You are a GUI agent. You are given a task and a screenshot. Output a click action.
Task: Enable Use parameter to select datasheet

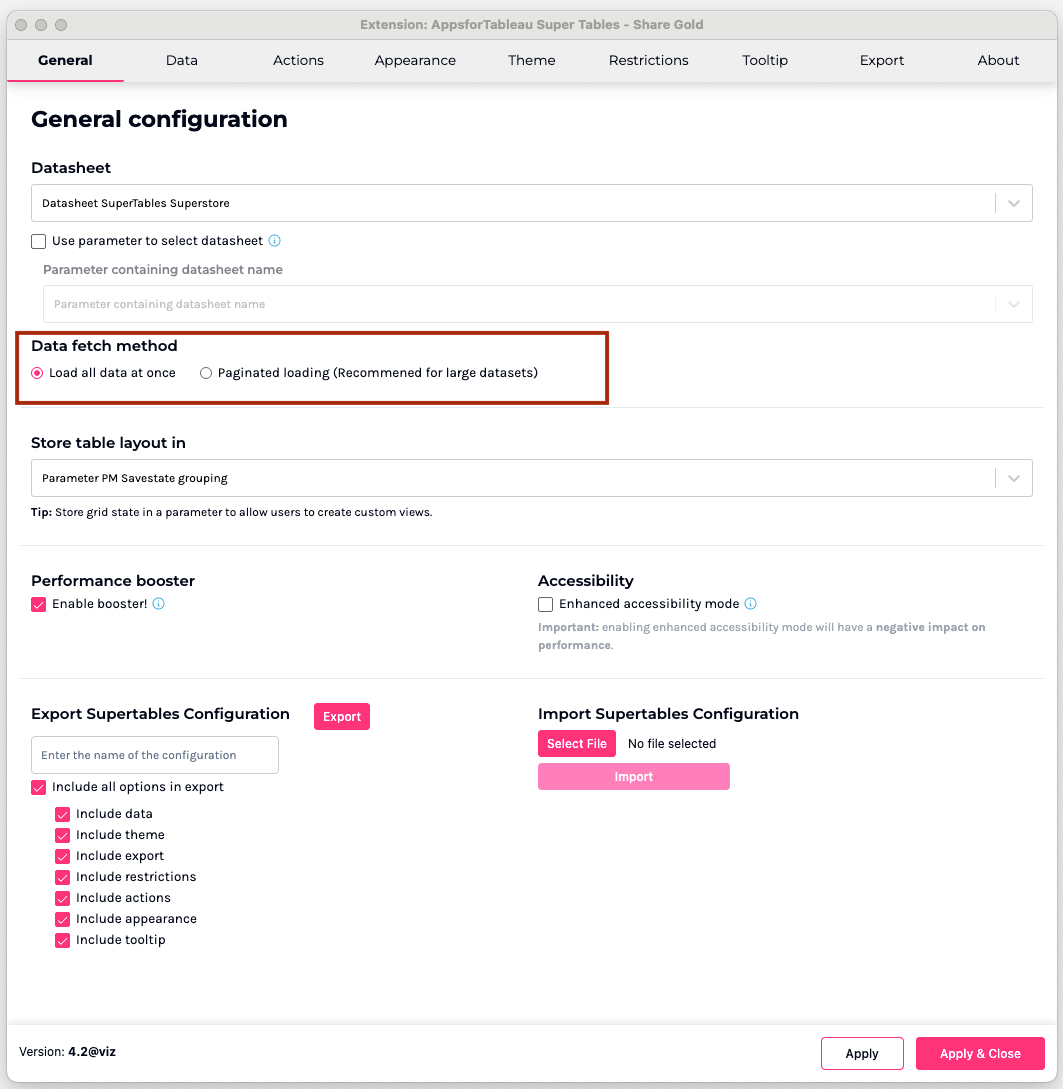[x=39, y=241]
